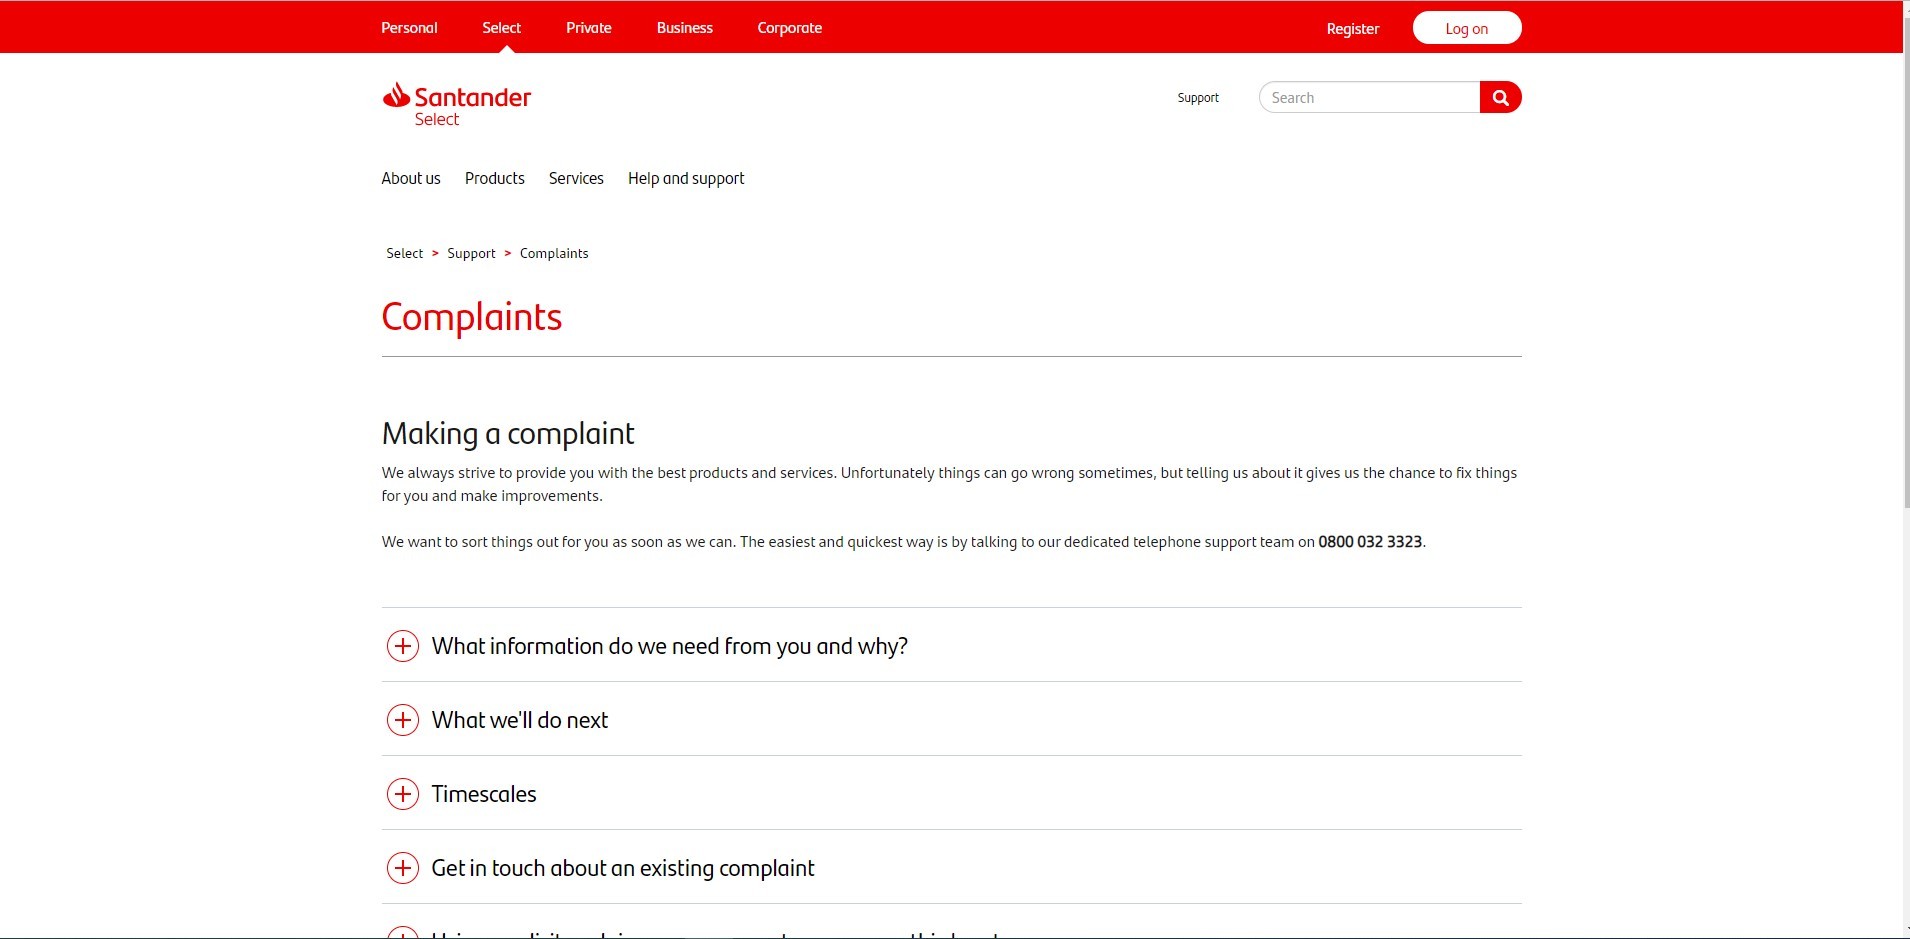Expand 'What information do we need' plus icon
Image resolution: width=1910 pixels, height=939 pixels.
(x=403, y=646)
